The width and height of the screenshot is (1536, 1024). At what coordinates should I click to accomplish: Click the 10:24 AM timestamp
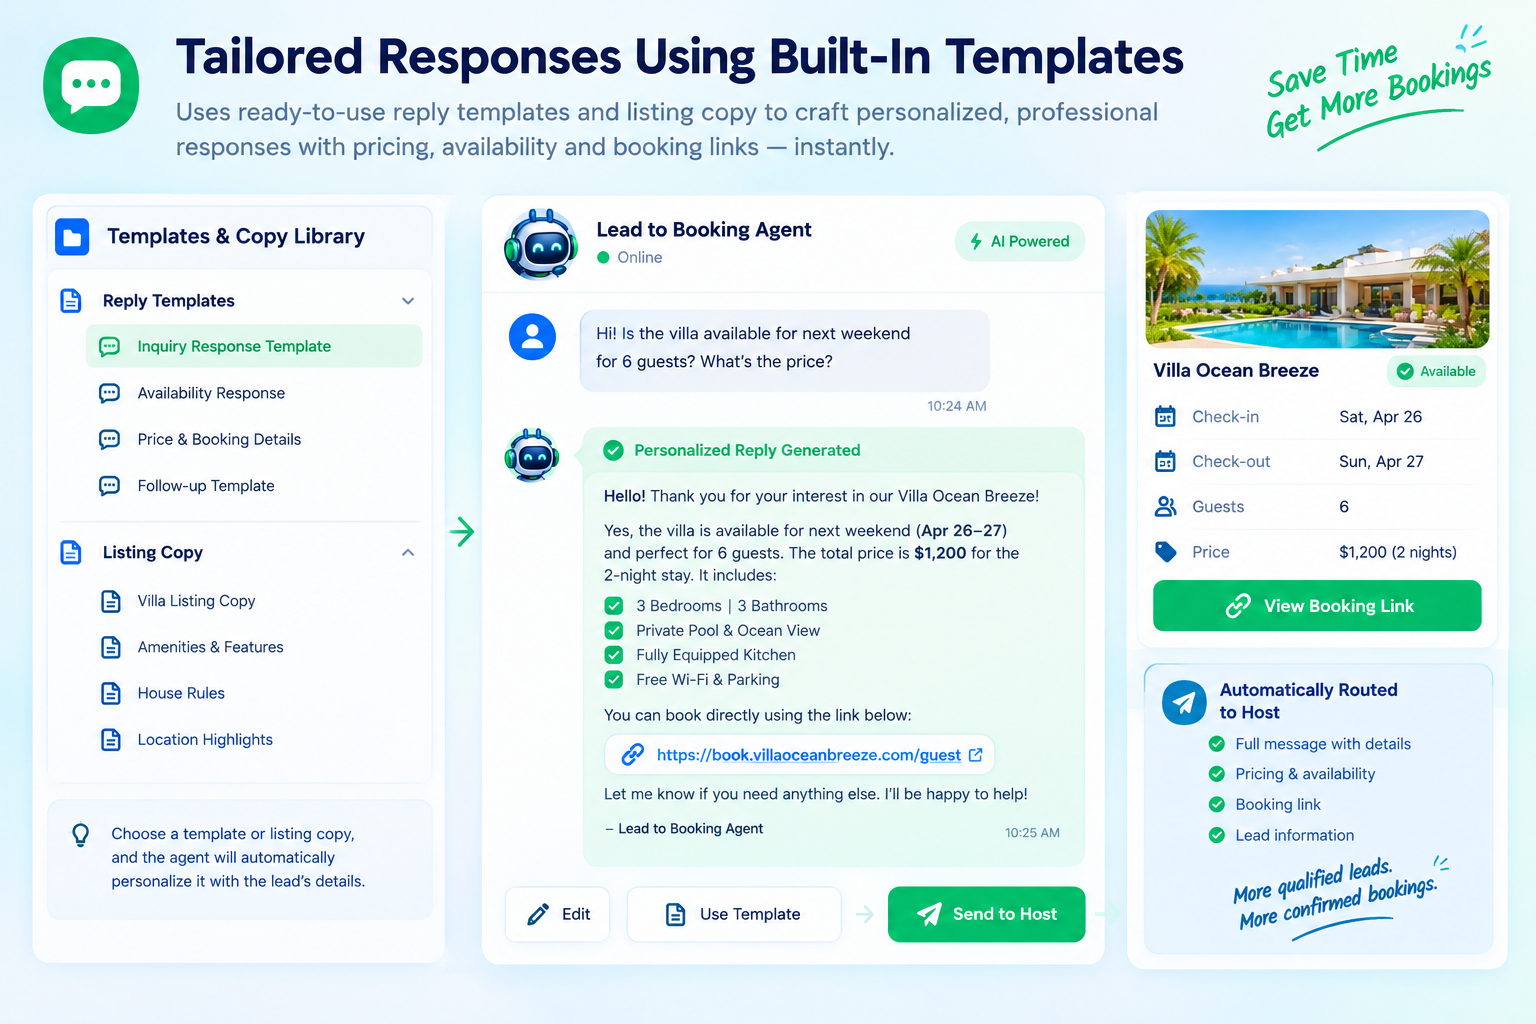(x=957, y=406)
